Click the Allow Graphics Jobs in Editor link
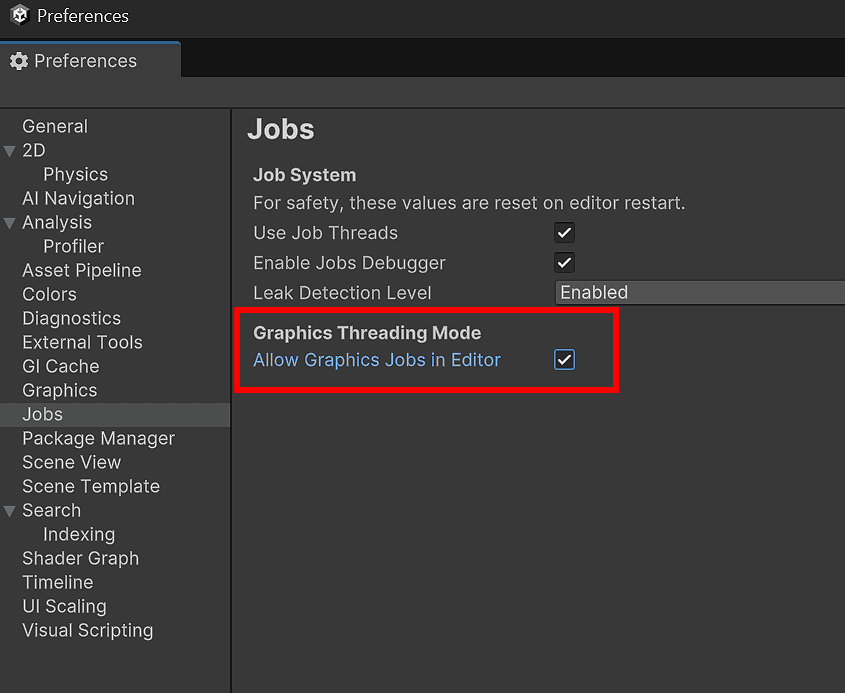The height and width of the screenshot is (693, 845). click(377, 359)
